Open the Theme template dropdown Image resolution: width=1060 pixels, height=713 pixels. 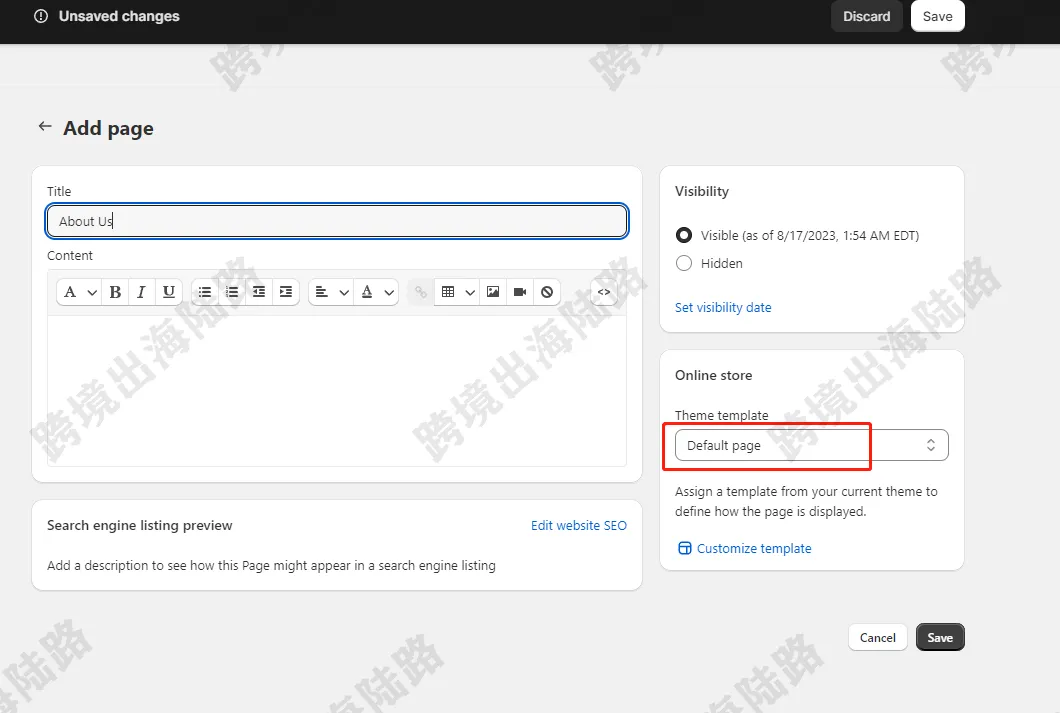811,445
